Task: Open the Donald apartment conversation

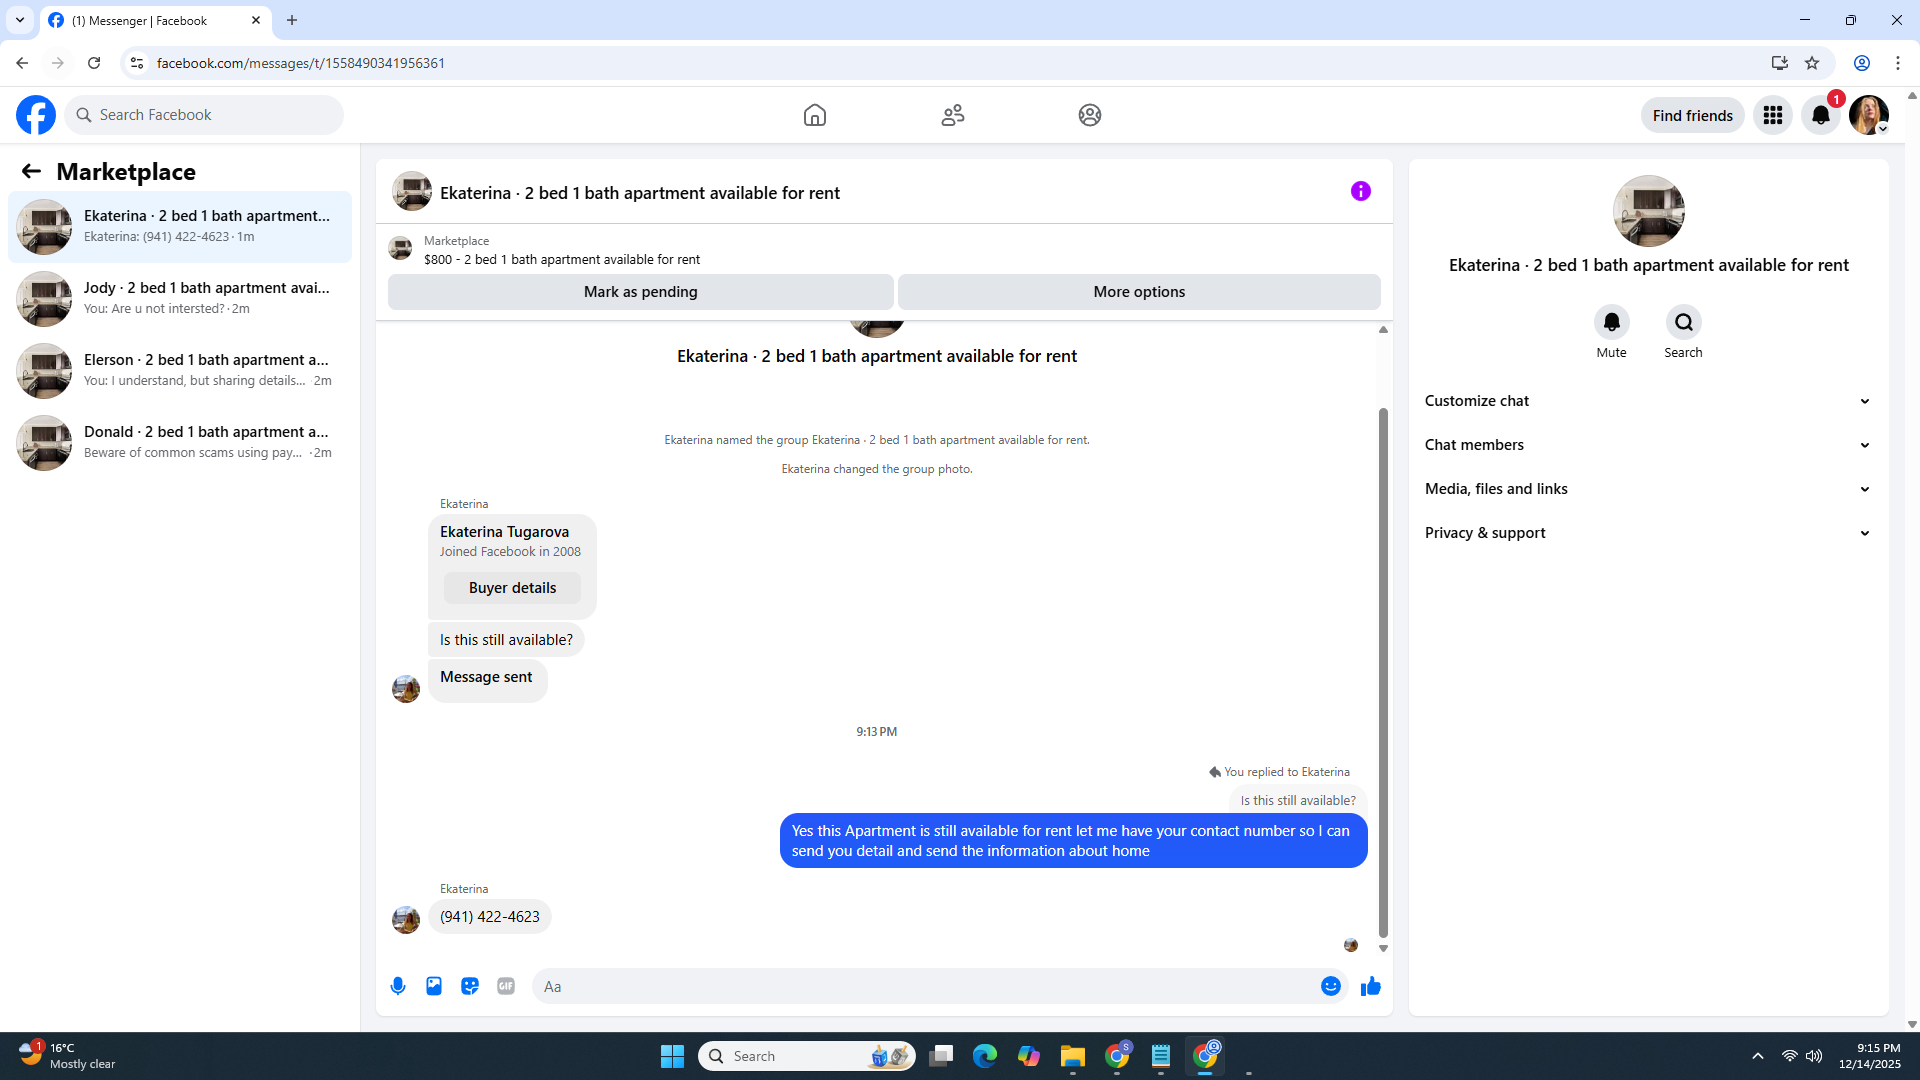Action: 180,442
